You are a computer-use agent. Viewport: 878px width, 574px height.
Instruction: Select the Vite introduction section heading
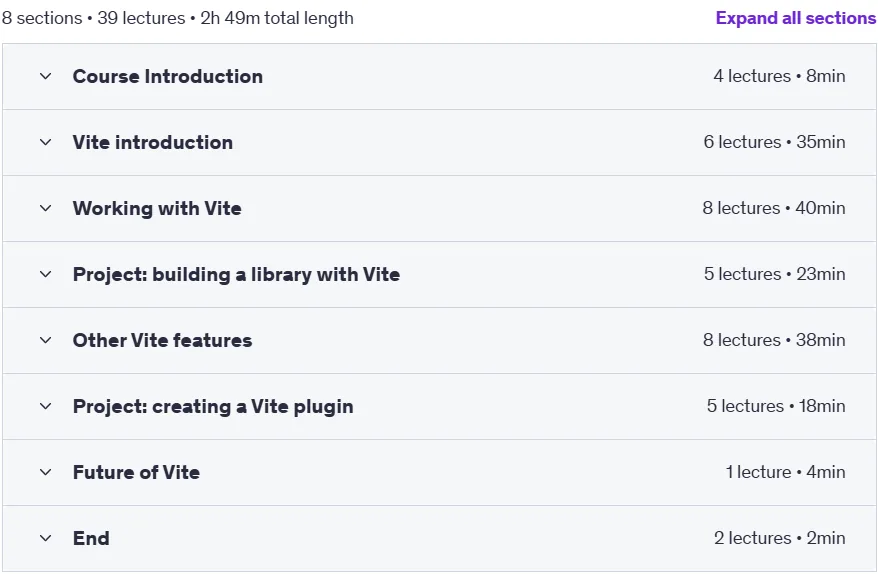(x=152, y=142)
